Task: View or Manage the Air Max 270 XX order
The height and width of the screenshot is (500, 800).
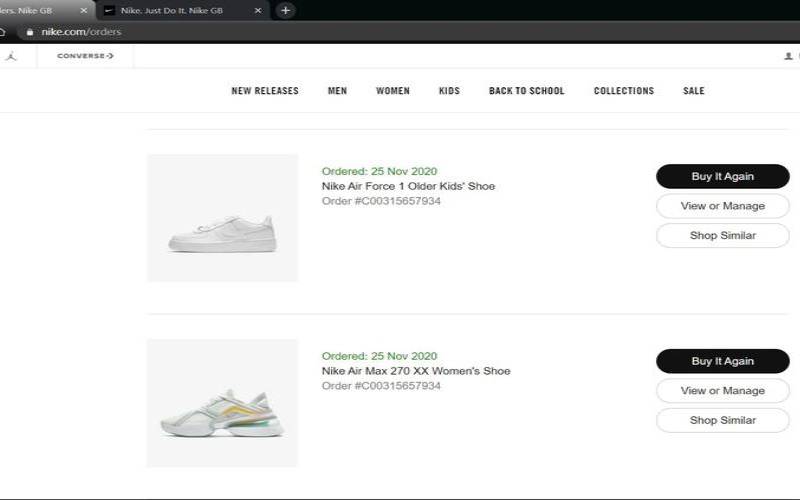Action: point(722,391)
